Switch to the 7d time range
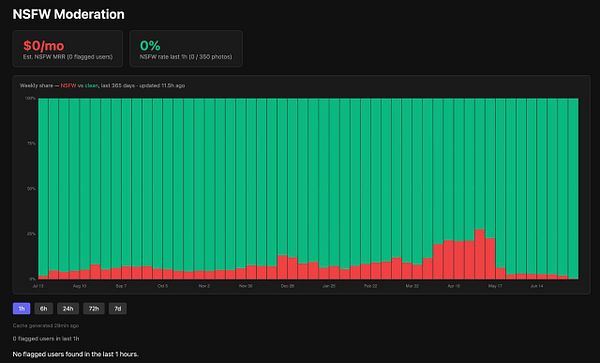Image resolution: width=600 pixels, height=363 pixels. (x=118, y=308)
